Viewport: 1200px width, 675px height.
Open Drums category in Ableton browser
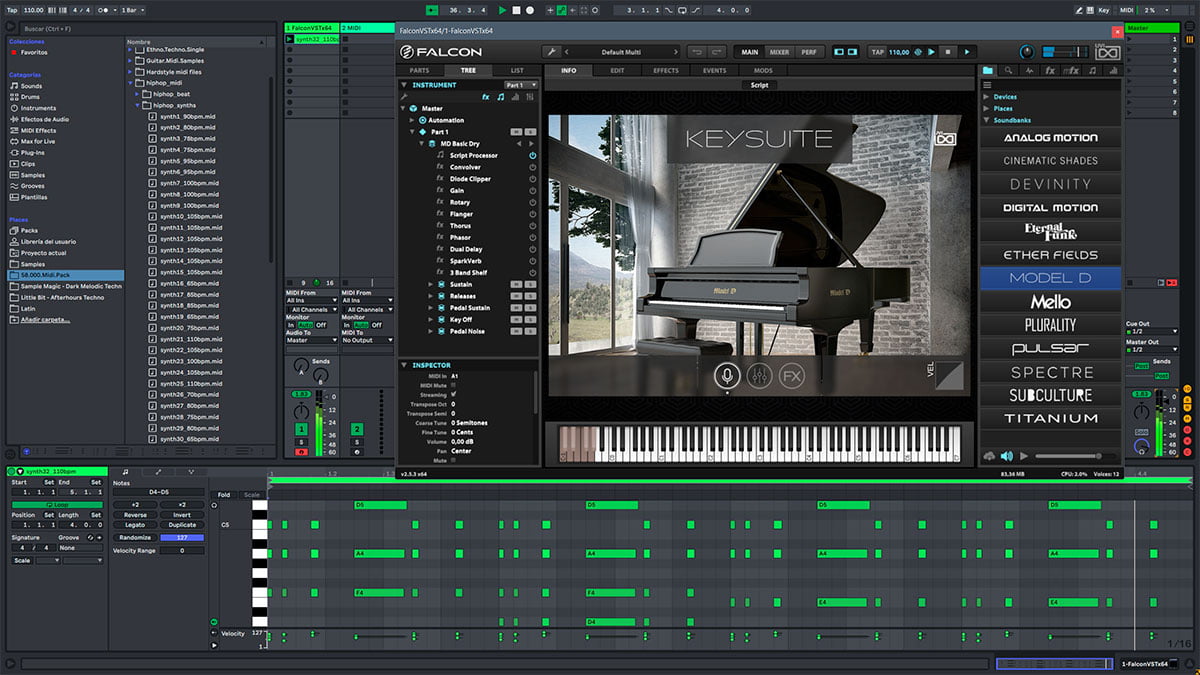(32, 97)
